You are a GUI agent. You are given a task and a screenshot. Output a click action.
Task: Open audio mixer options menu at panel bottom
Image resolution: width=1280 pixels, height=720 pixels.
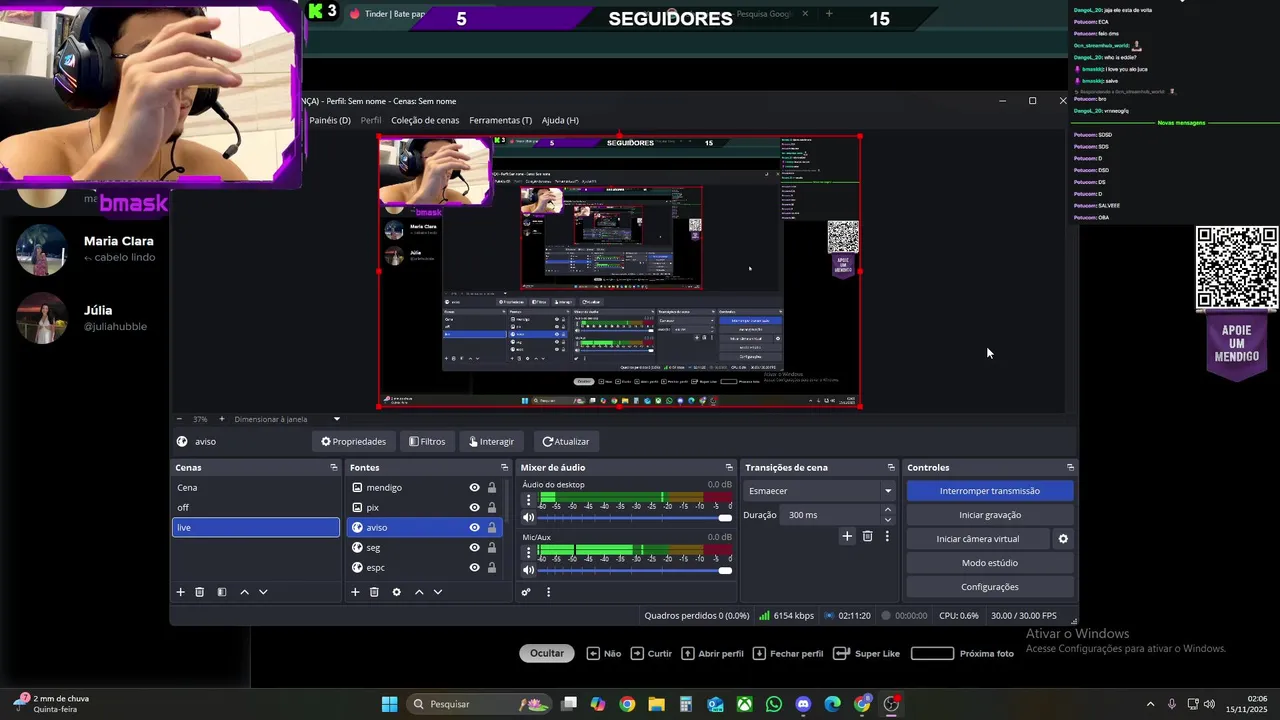click(548, 592)
